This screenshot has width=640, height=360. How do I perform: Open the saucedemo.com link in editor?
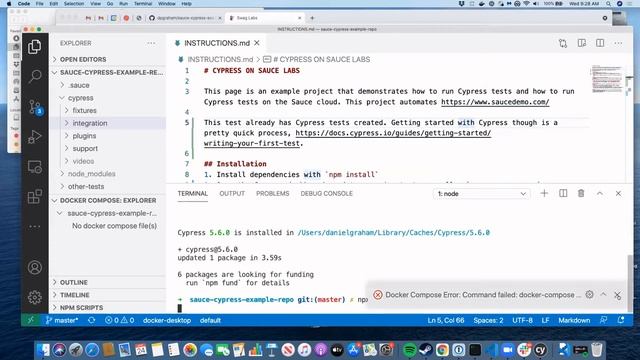pos(495,102)
